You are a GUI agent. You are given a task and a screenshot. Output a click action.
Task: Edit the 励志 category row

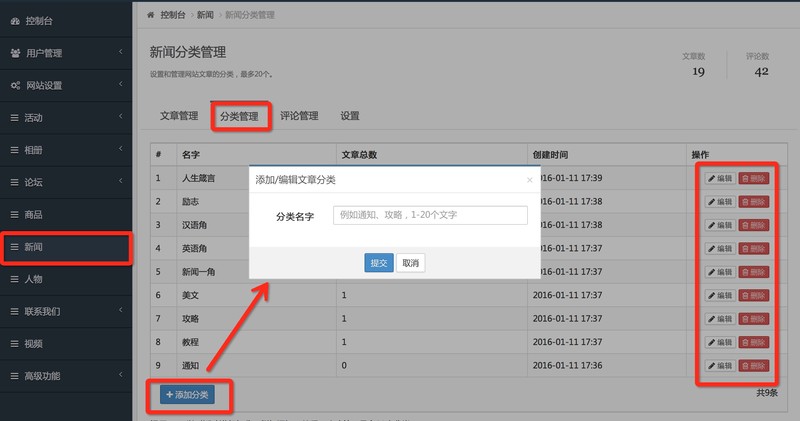[x=720, y=202]
